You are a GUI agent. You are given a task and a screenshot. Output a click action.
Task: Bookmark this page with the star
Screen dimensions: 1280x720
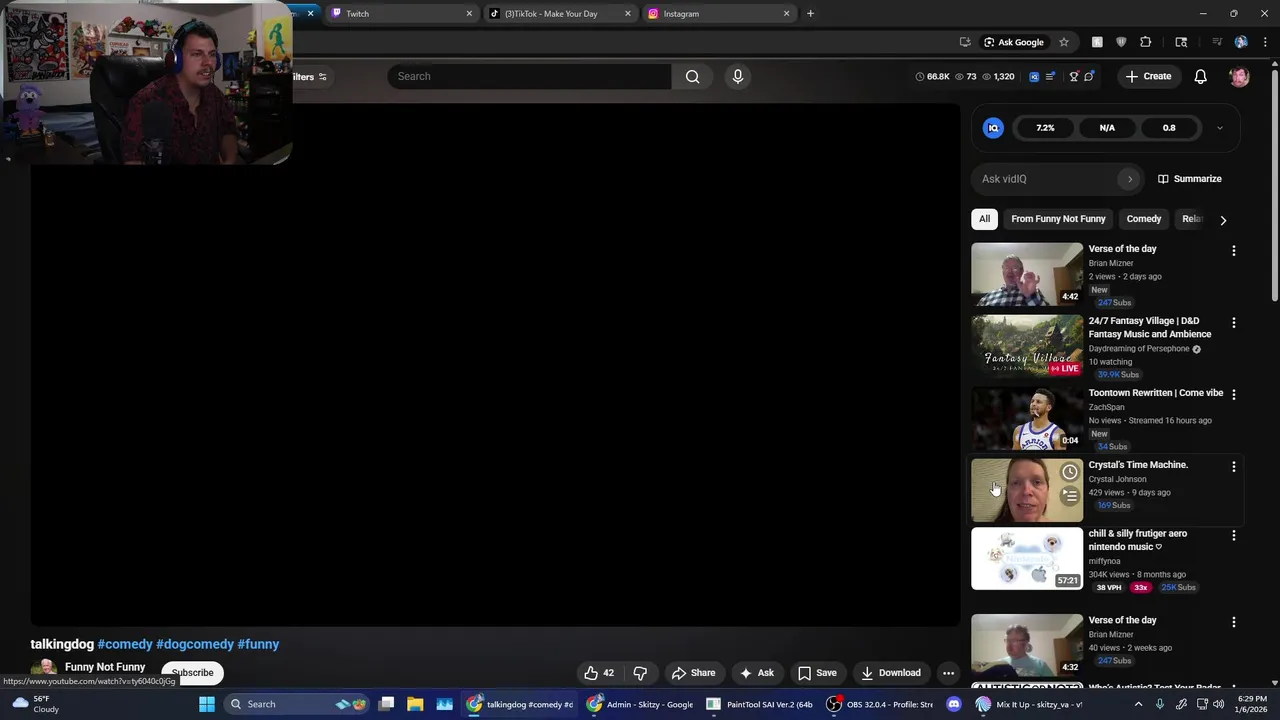click(x=1064, y=42)
